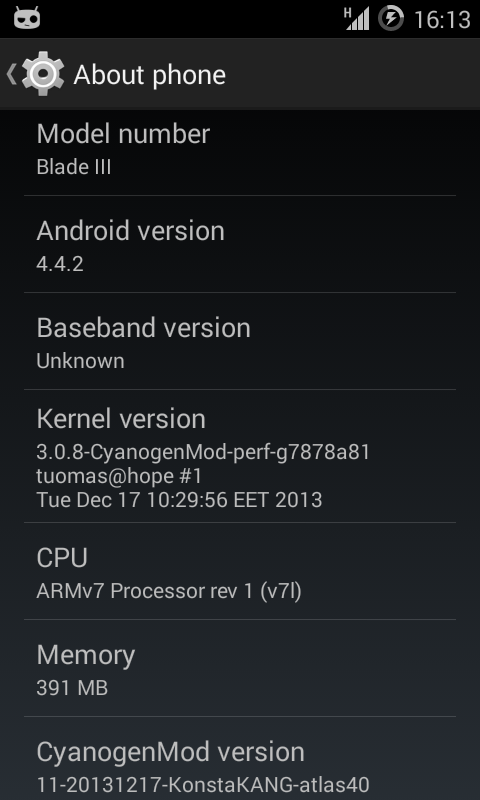Tap the 'ARMv7 Processor rev 1' text
Image resolution: width=480 pixels, height=800 pixels.
pos(145,591)
